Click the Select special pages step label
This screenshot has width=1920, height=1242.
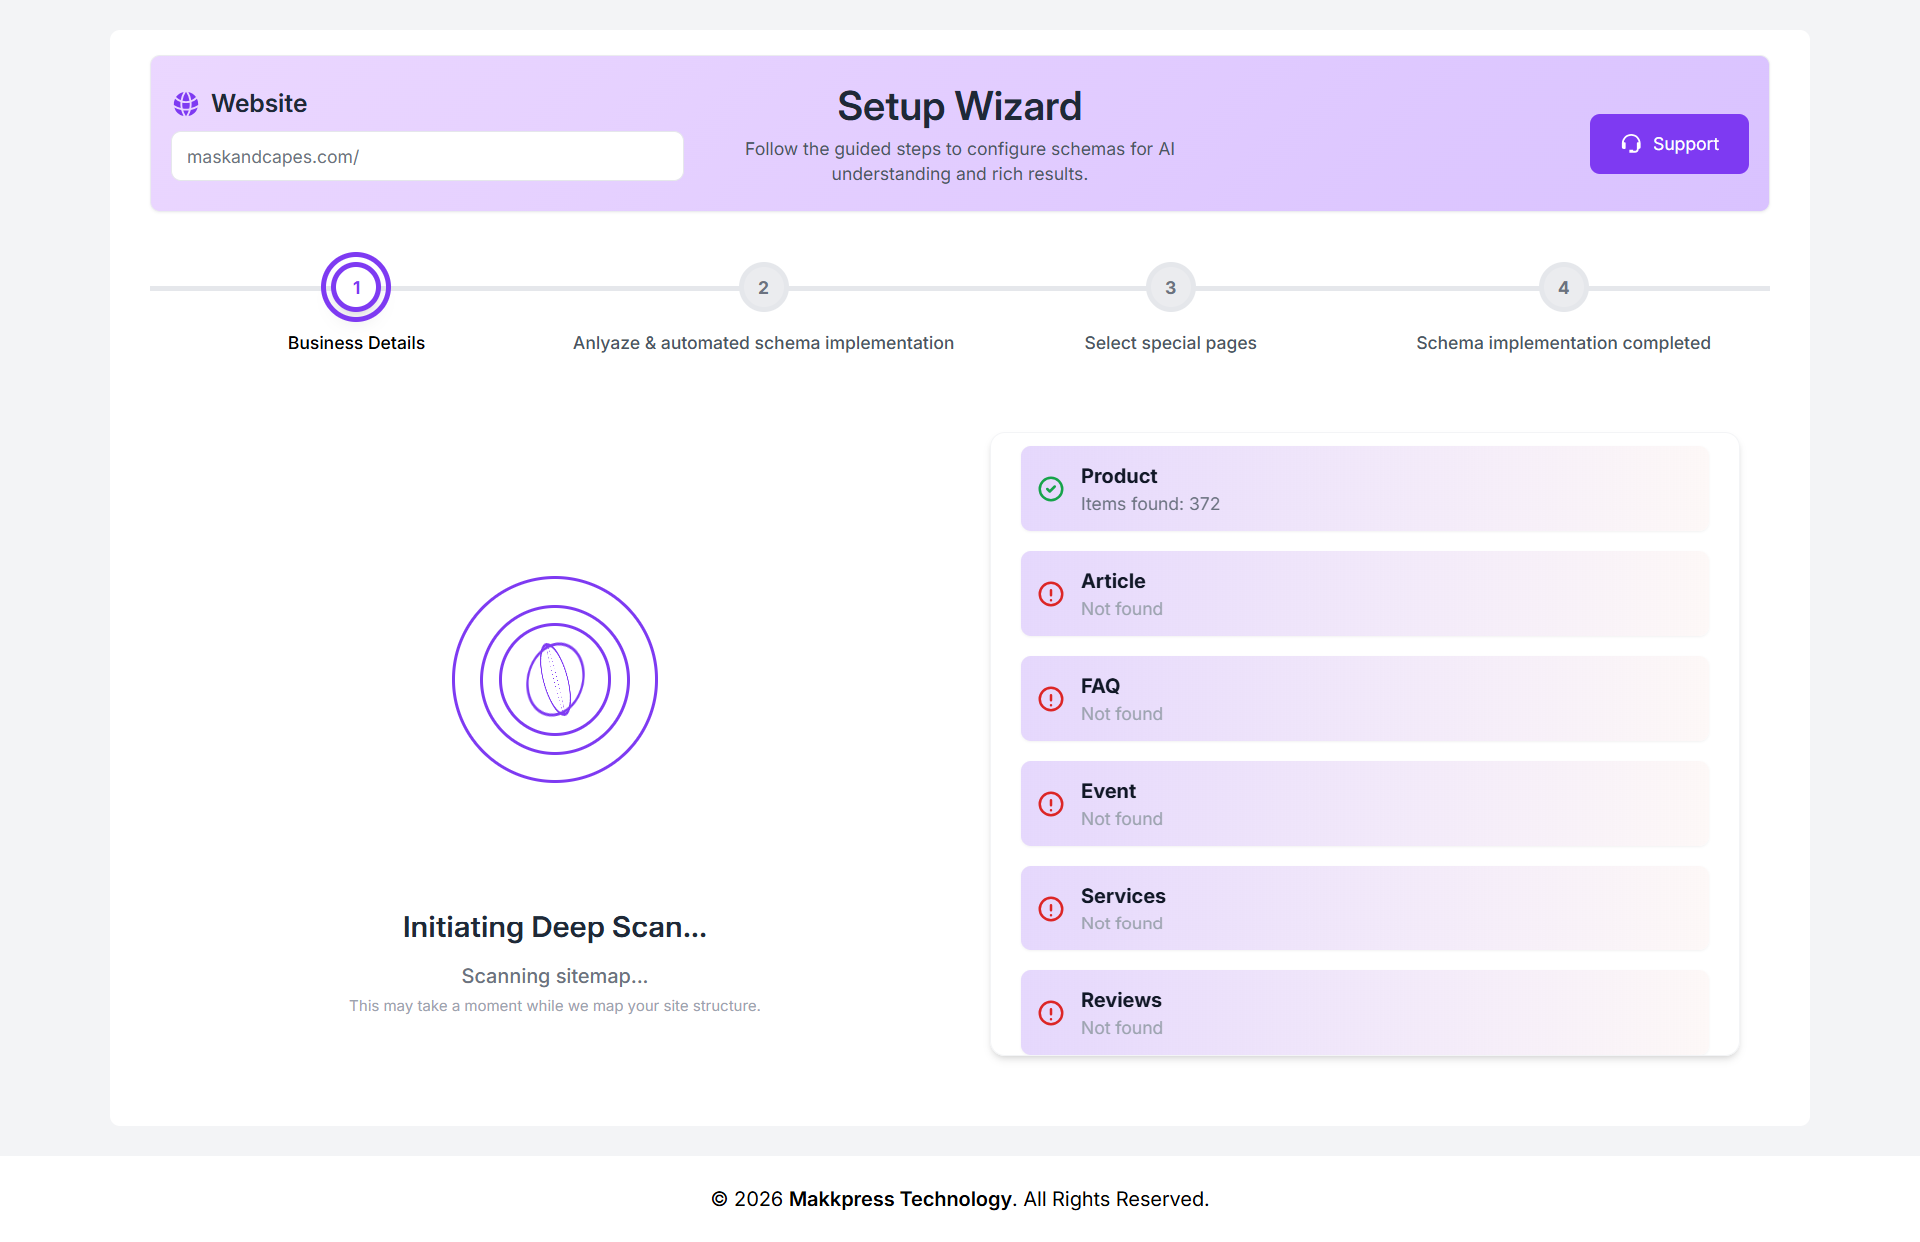click(1170, 343)
